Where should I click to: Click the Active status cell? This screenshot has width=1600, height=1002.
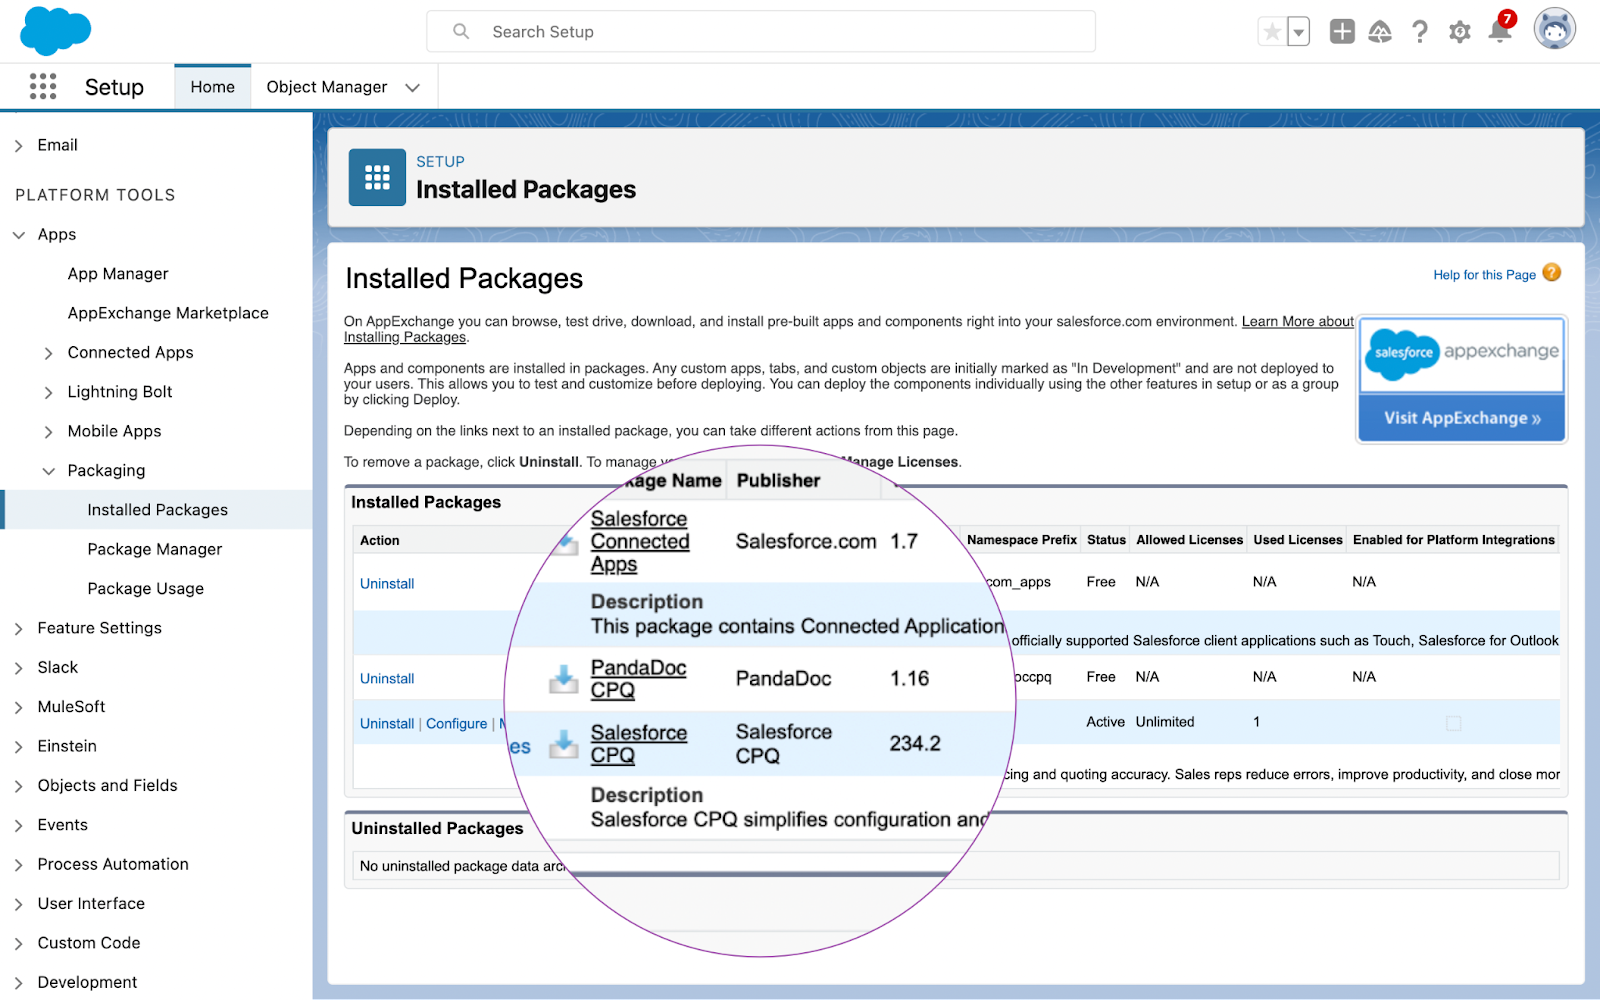click(1106, 722)
